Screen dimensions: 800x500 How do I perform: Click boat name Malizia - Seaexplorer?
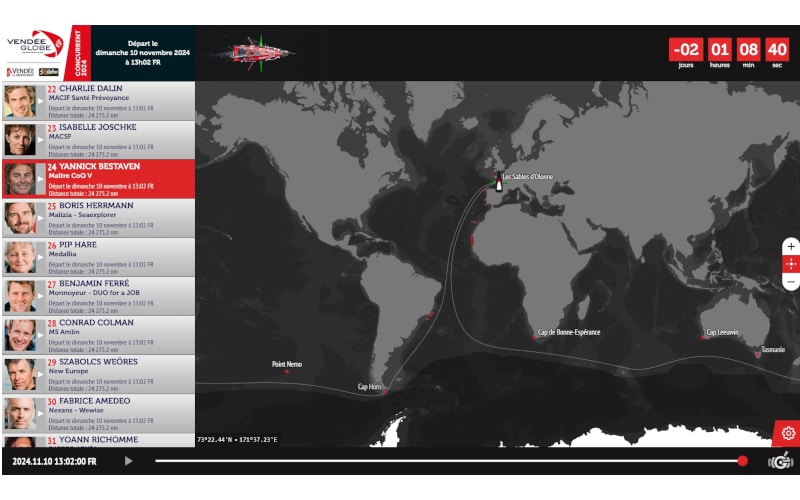point(82,215)
